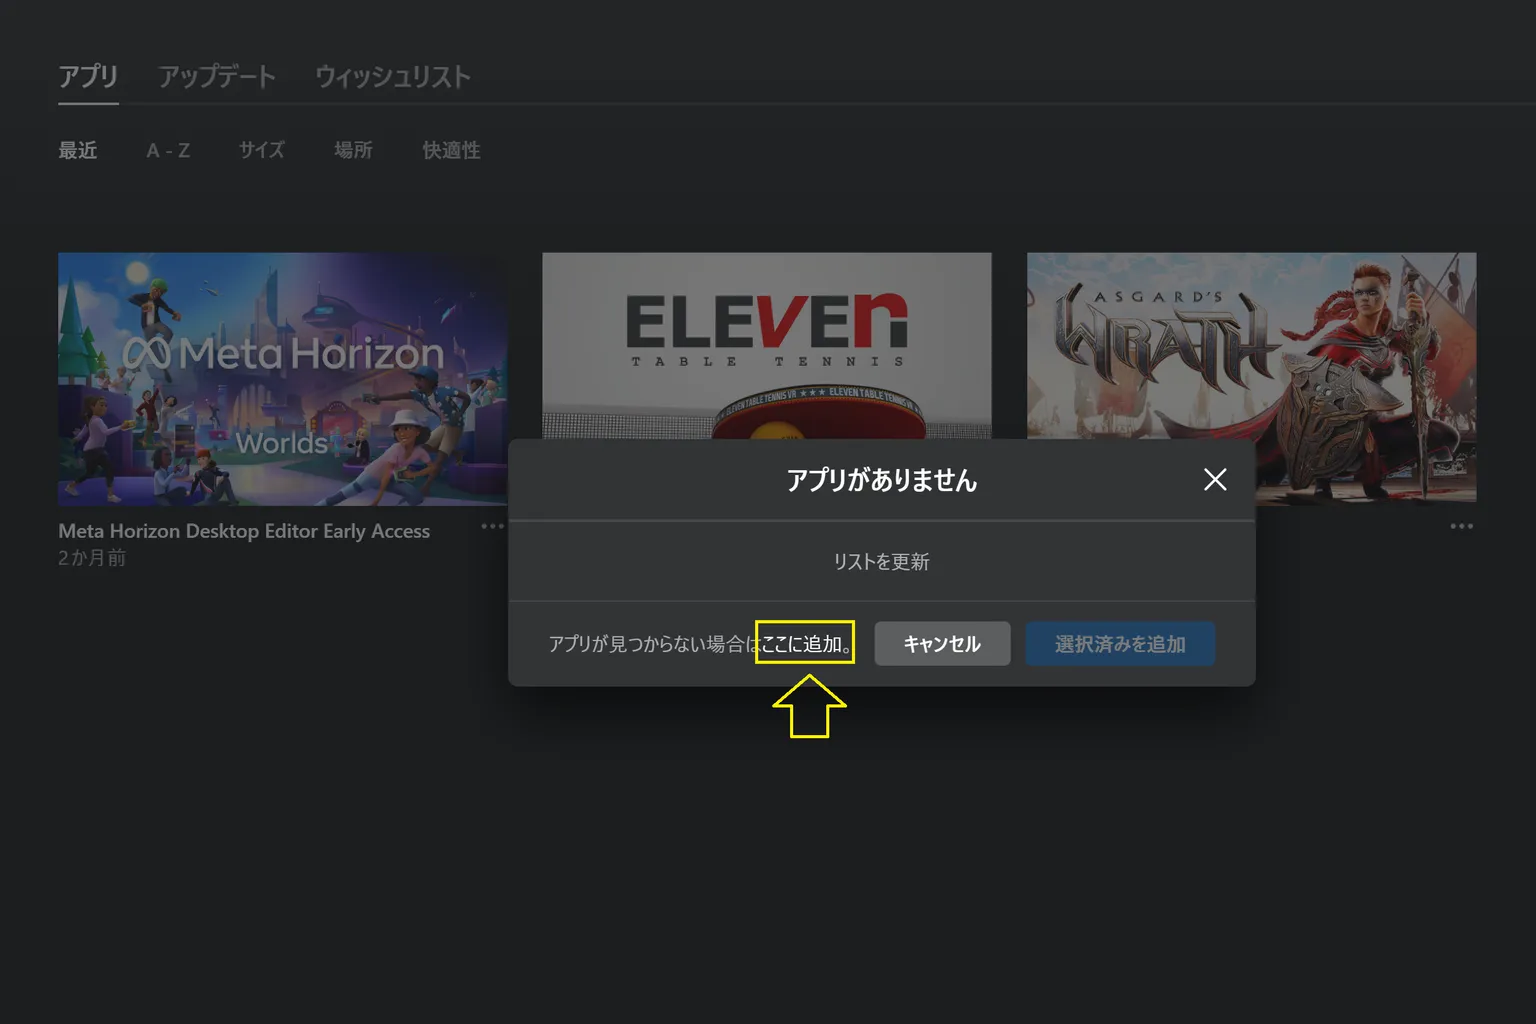Viewport: 1536px width, 1024px height.
Task: Switch to the アプリ tab
Action: (x=88, y=77)
